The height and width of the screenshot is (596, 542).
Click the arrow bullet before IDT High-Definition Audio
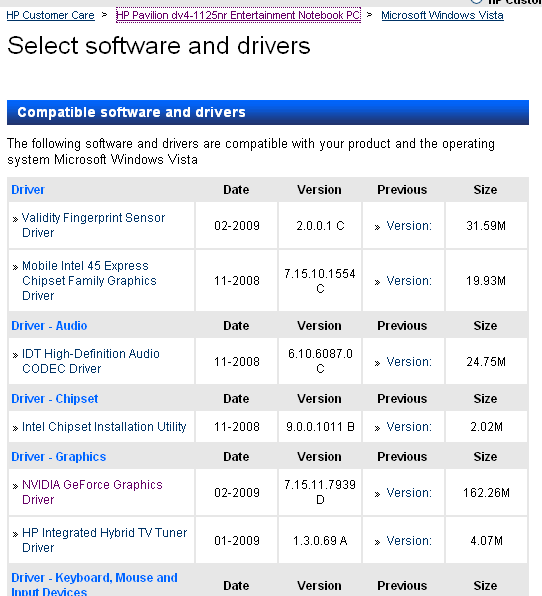(15, 355)
